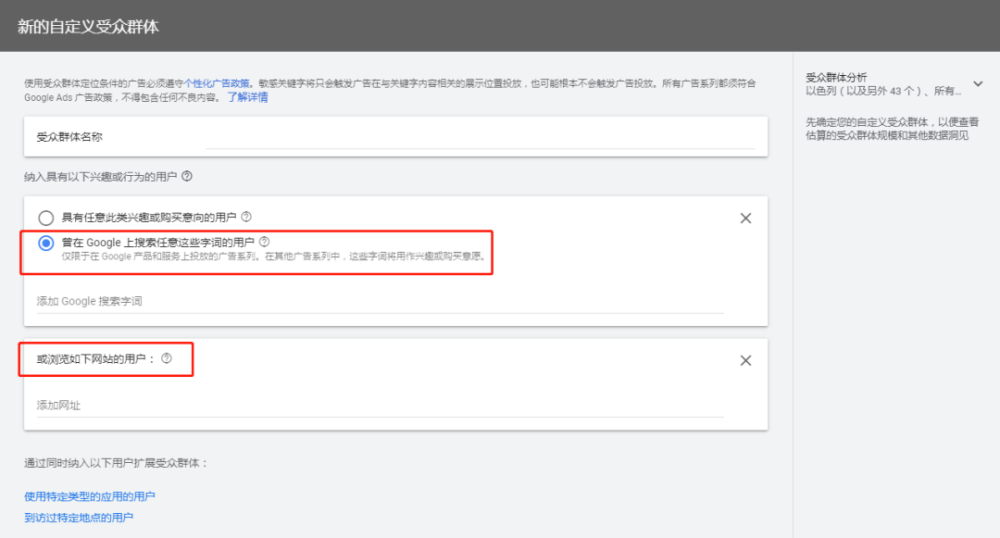Select radio '具有任意此类兴趣或购买意向的用户'
Image resolution: width=1000 pixels, height=538 pixels.
click(x=46, y=218)
